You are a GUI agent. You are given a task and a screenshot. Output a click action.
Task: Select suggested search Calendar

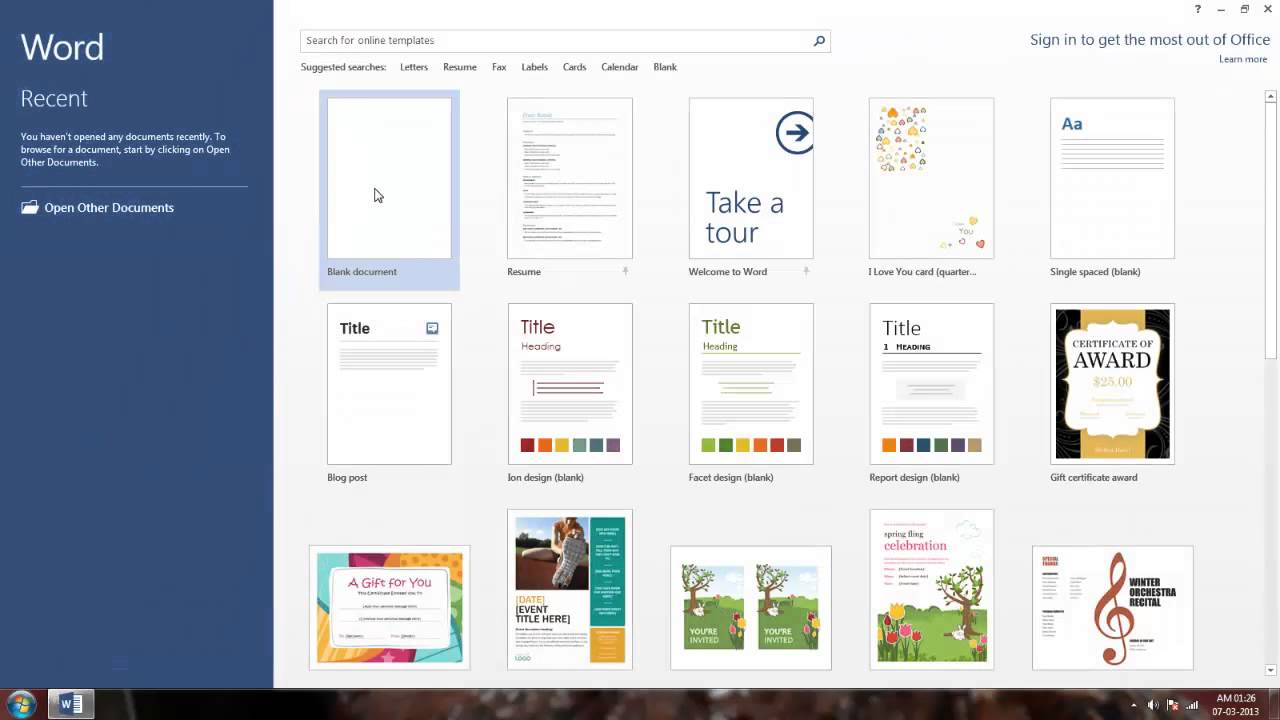[x=620, y=67]
